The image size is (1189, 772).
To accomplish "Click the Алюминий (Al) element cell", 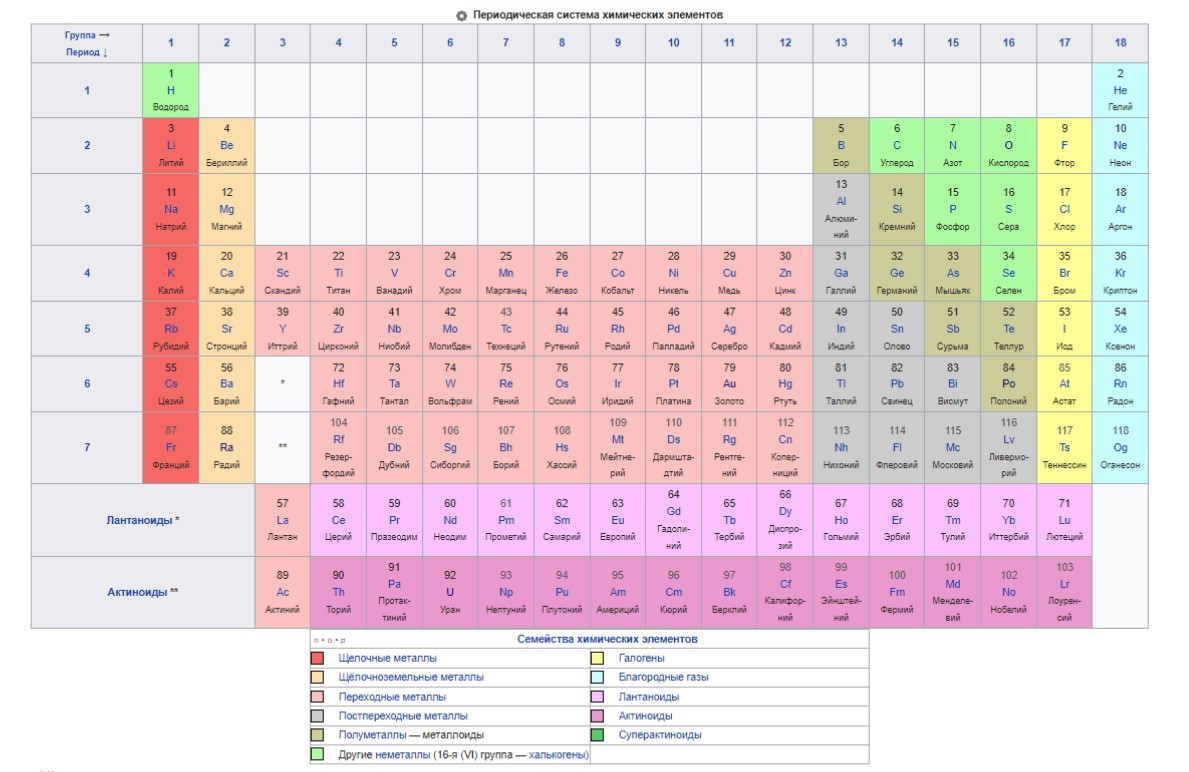I will tap(841, 209).
